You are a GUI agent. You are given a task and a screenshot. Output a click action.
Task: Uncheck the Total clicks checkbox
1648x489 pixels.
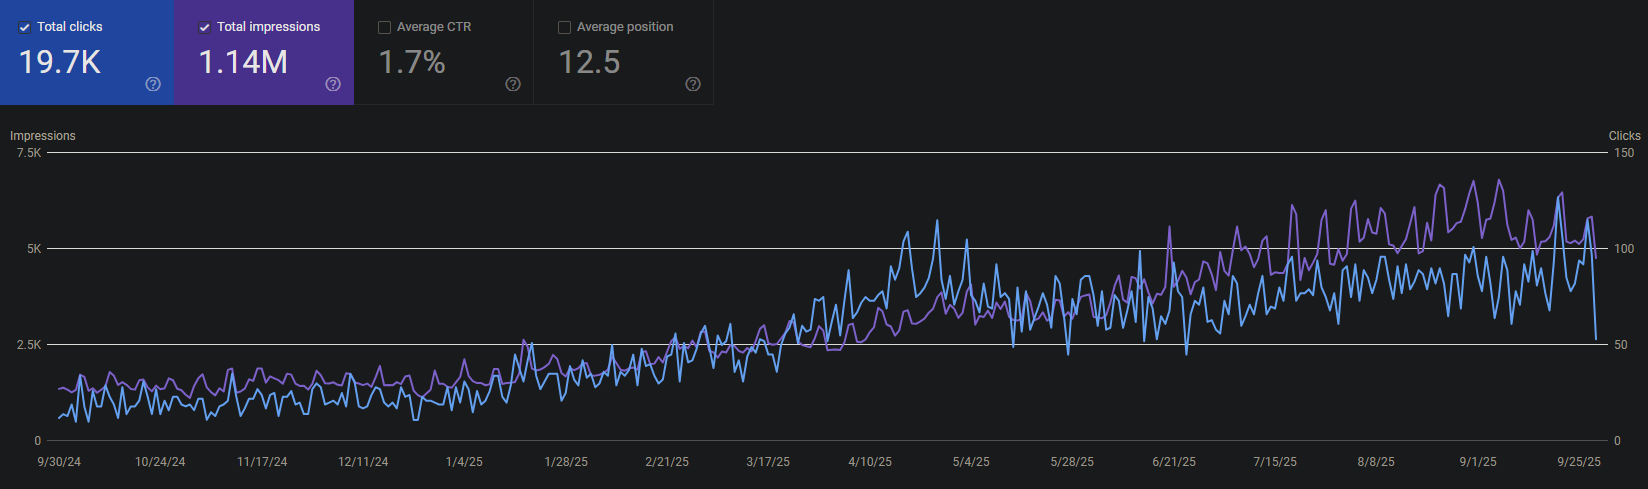pyautogui.click(x=25, y=27)
